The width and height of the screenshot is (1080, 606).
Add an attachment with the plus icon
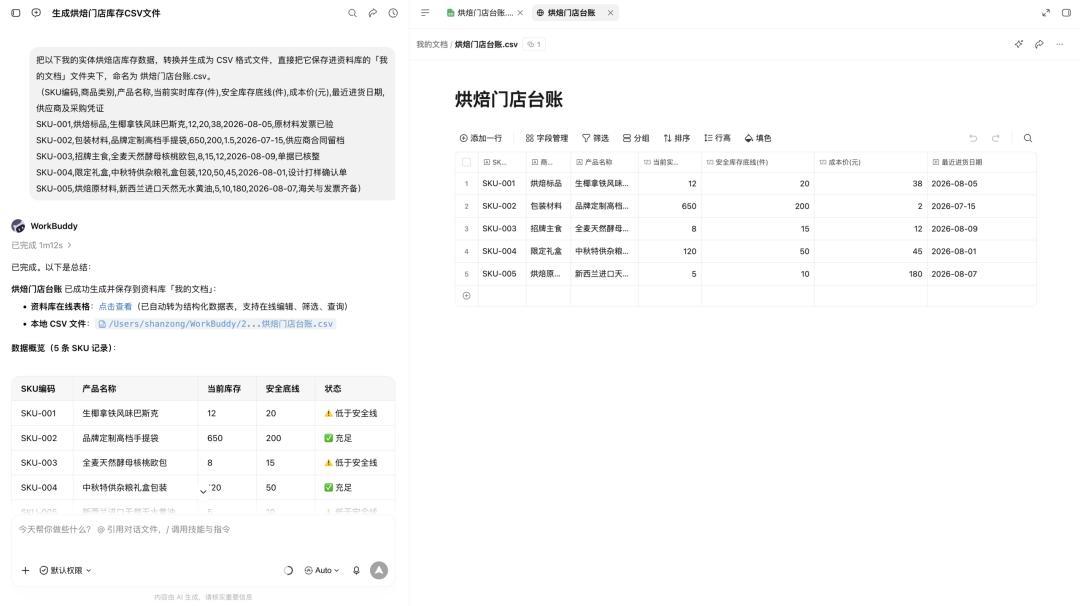25,570
